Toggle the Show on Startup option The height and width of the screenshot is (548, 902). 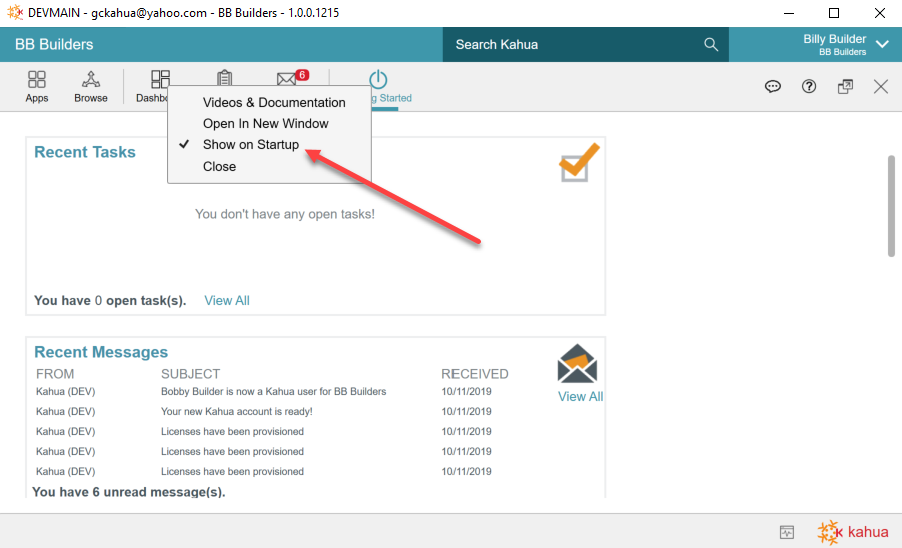pyautogui.click(x=250, y=145)
